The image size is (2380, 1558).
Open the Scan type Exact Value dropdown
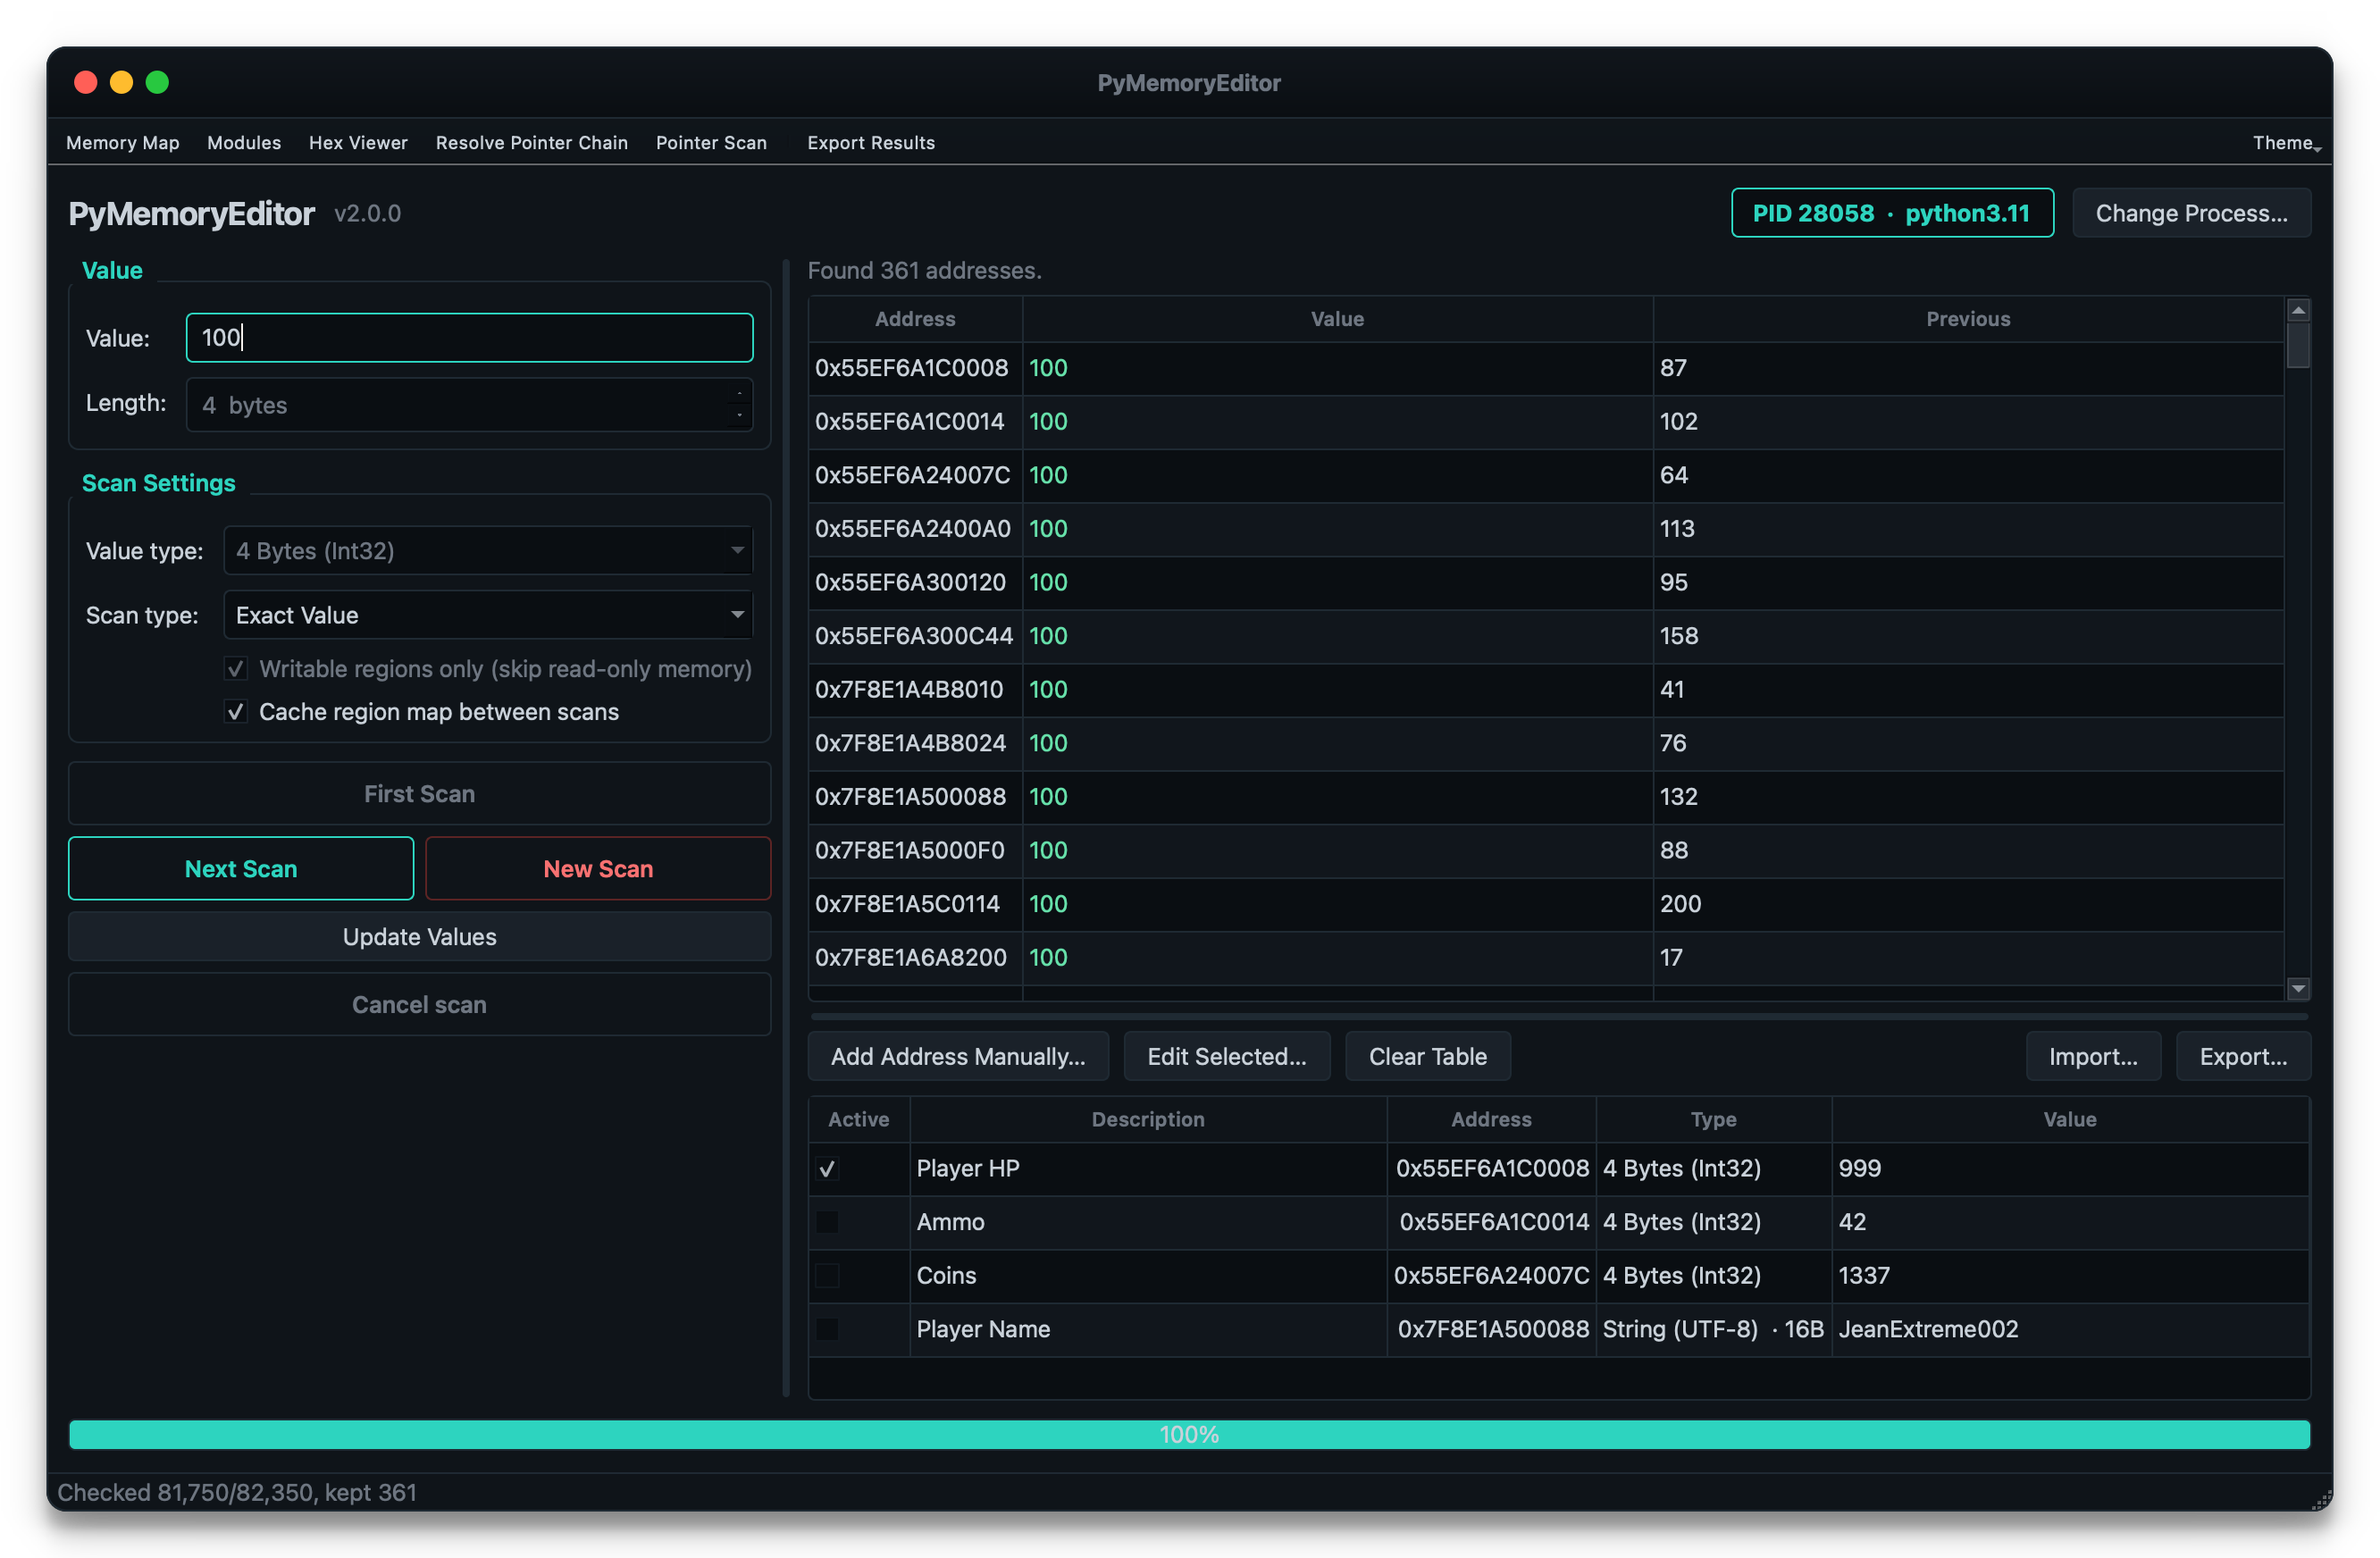click(x=488, y=615)
